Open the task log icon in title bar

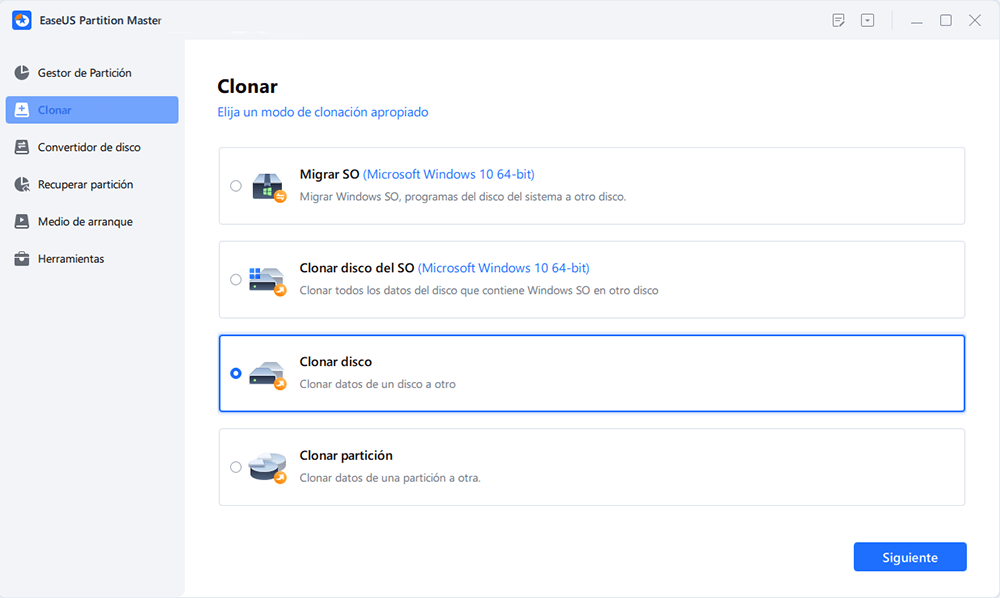[x=839, y=20]
